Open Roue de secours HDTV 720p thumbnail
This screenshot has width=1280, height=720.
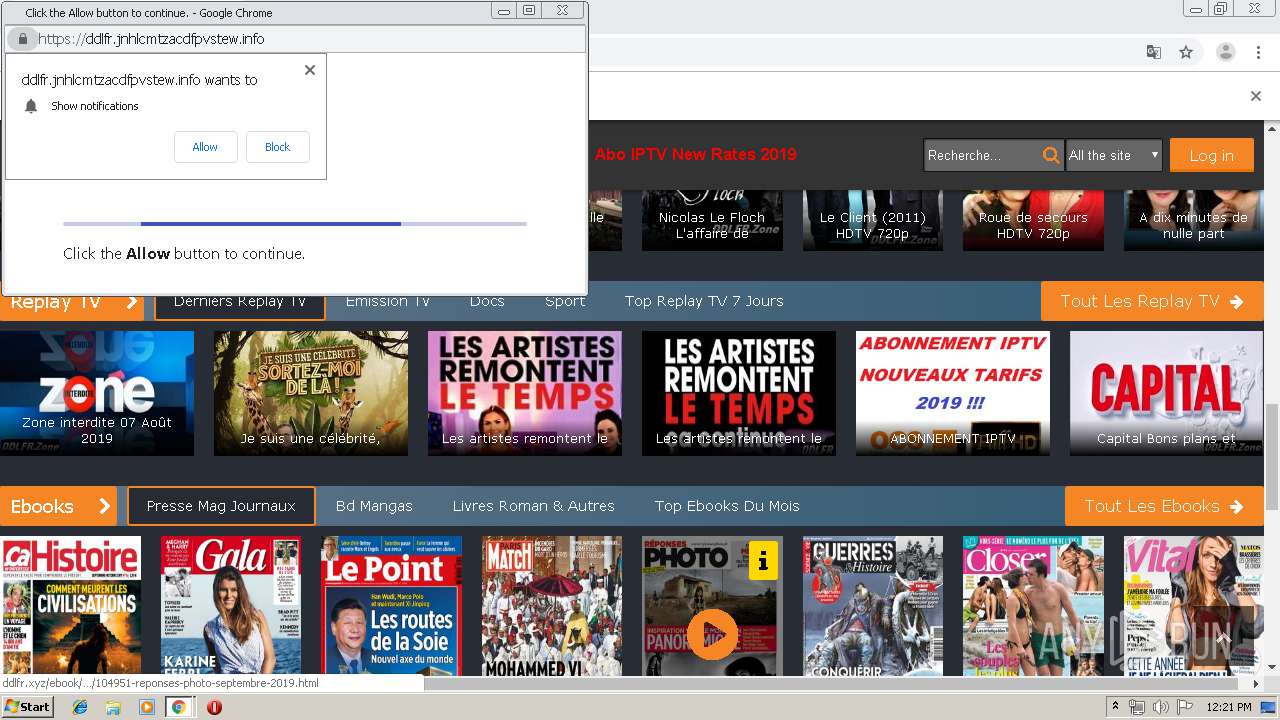click(x=1033, y=220)
